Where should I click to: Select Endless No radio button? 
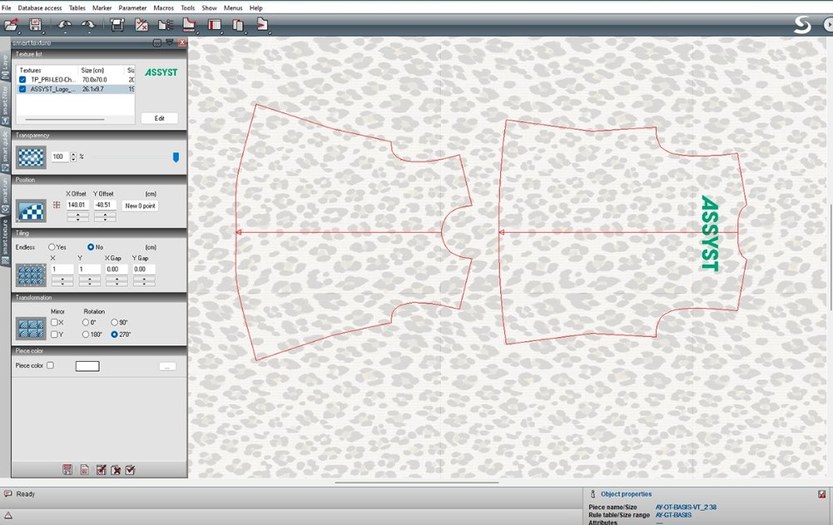pos(90,247)
